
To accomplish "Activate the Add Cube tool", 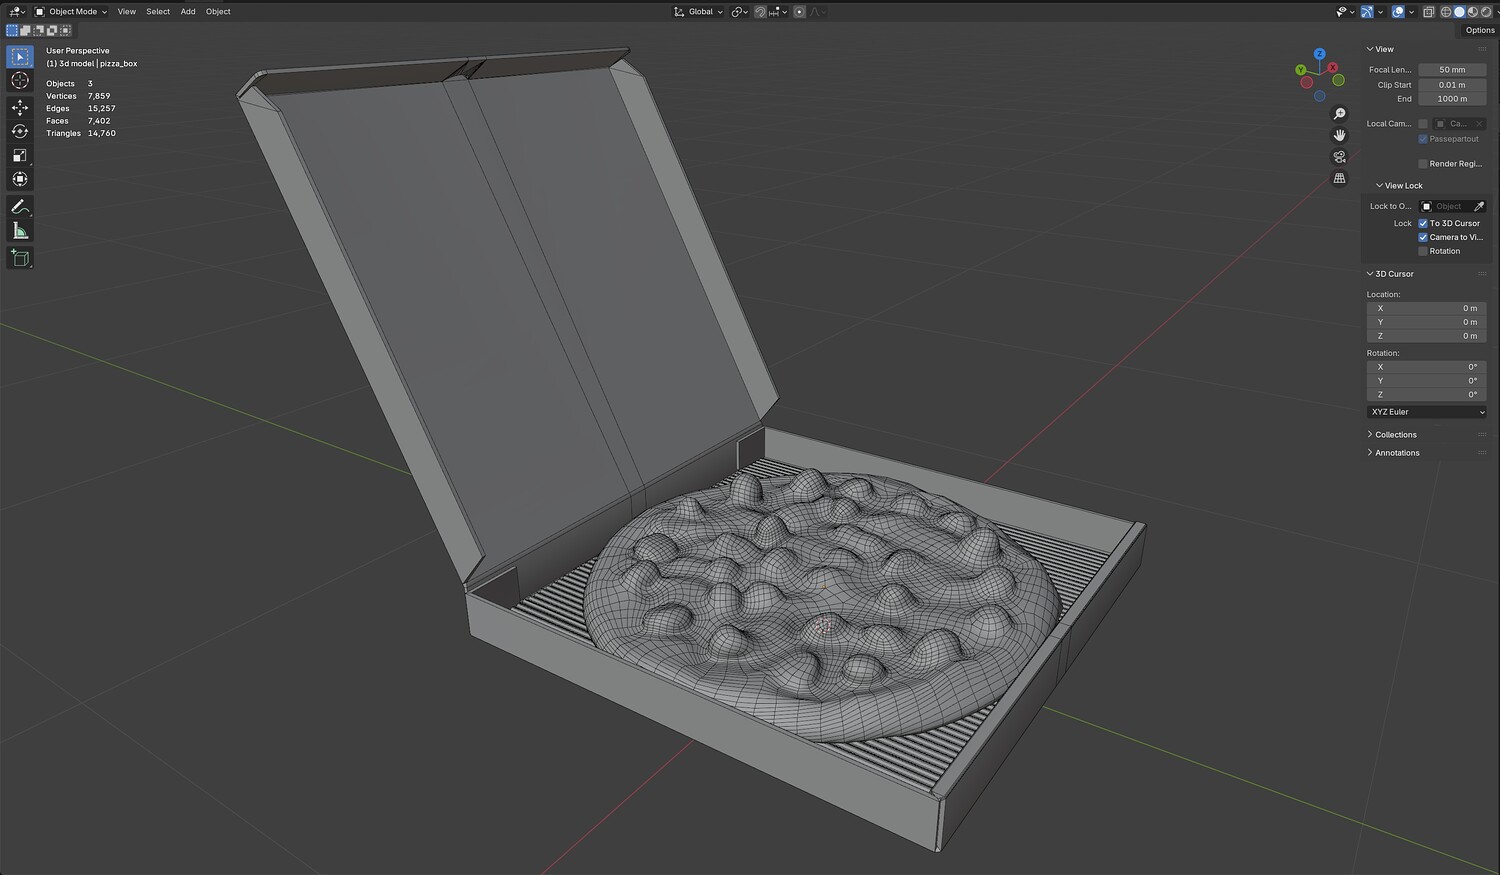I will 20,258.
